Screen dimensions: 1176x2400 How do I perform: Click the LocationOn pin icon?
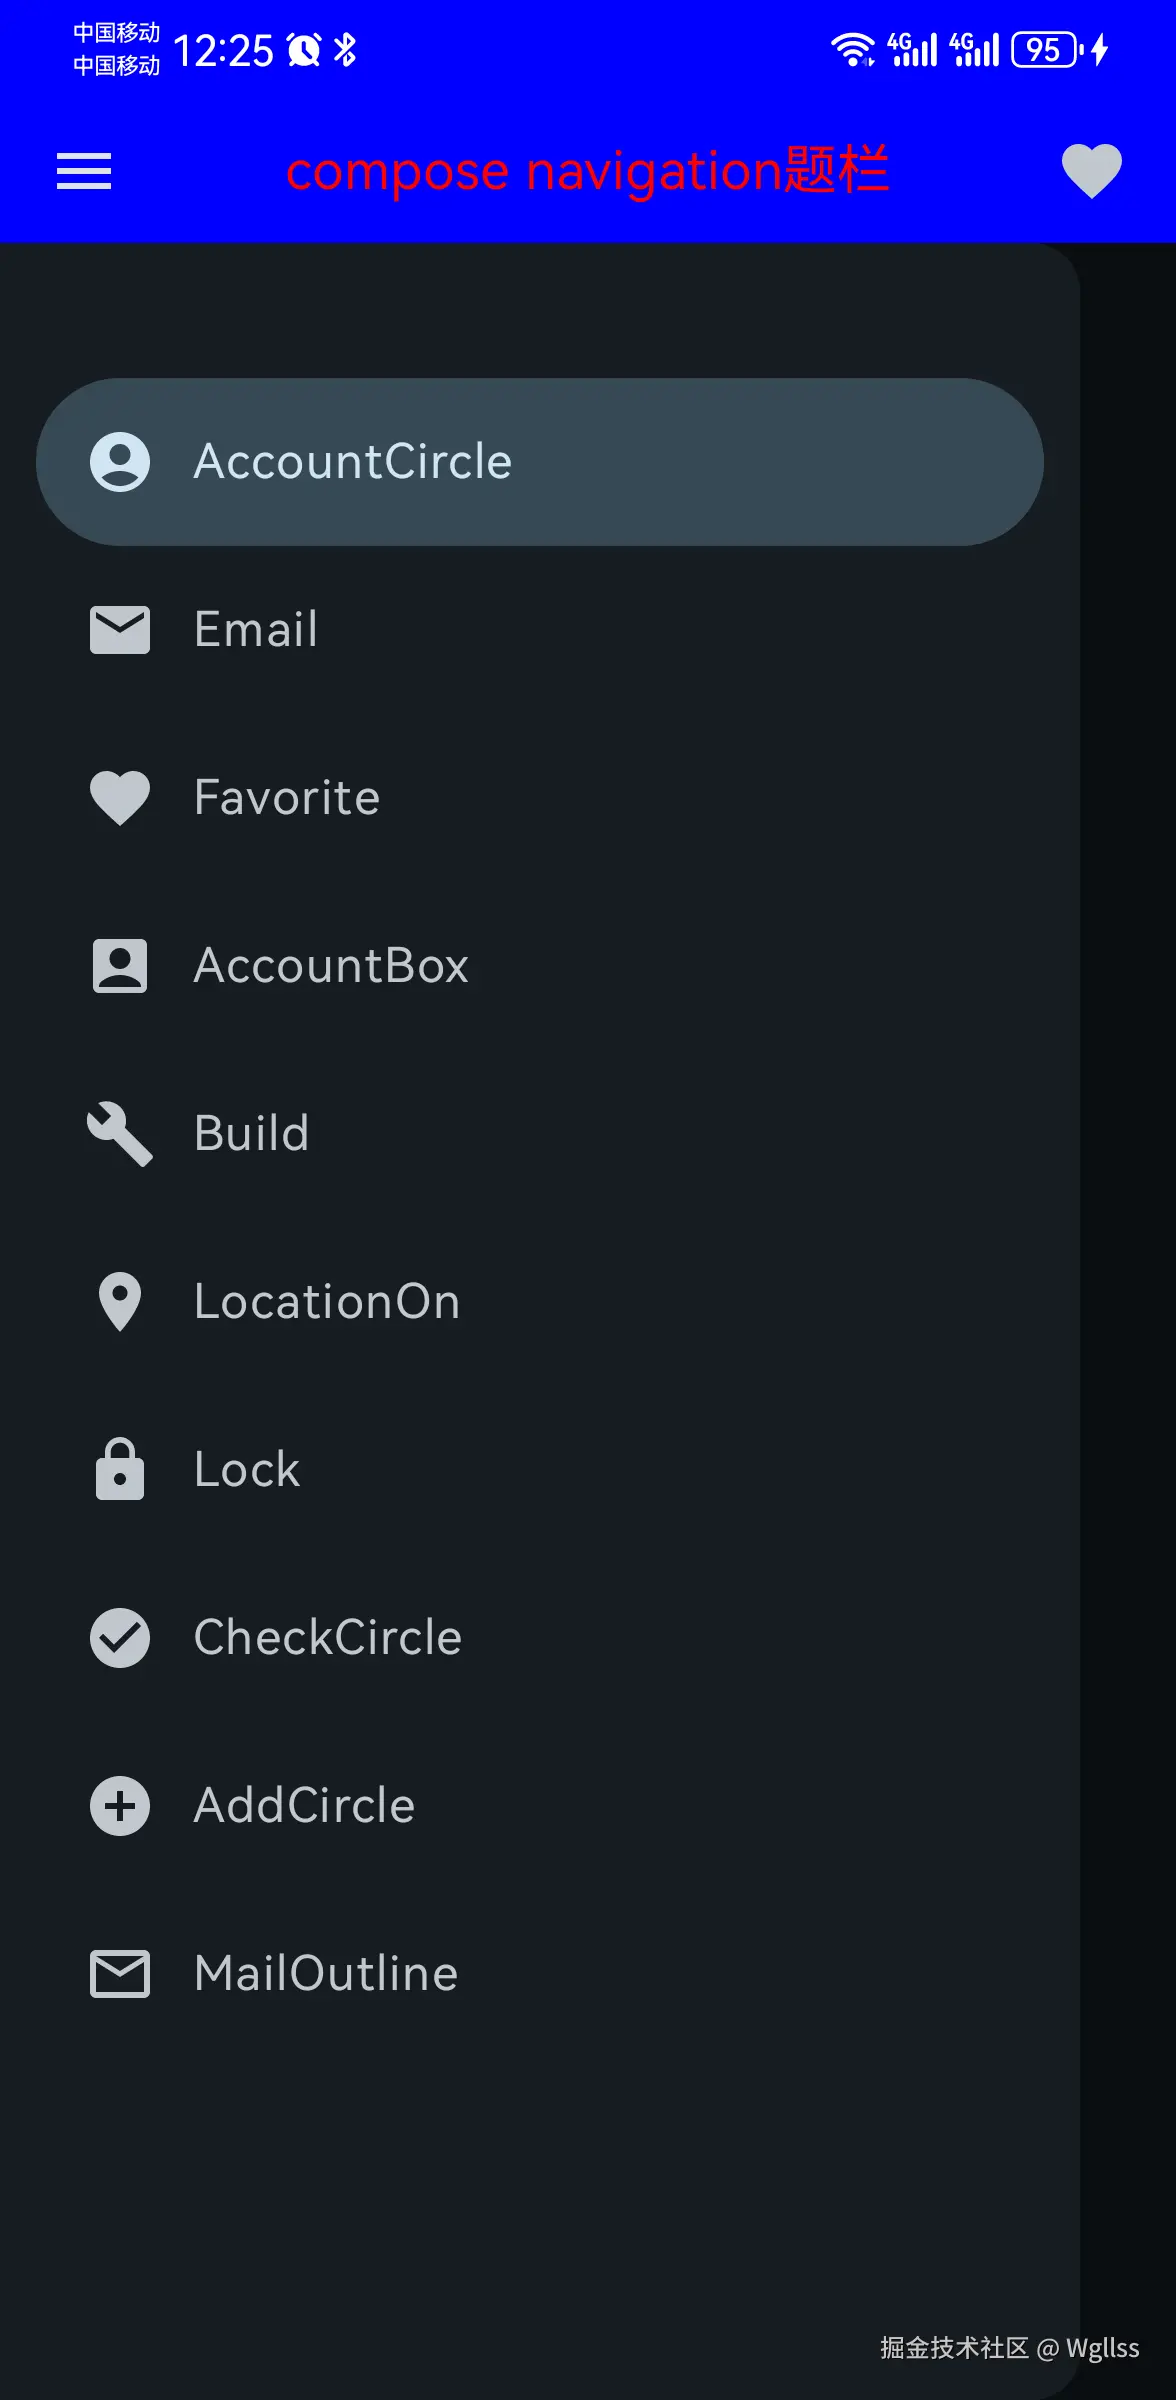tap(120, 1302)
